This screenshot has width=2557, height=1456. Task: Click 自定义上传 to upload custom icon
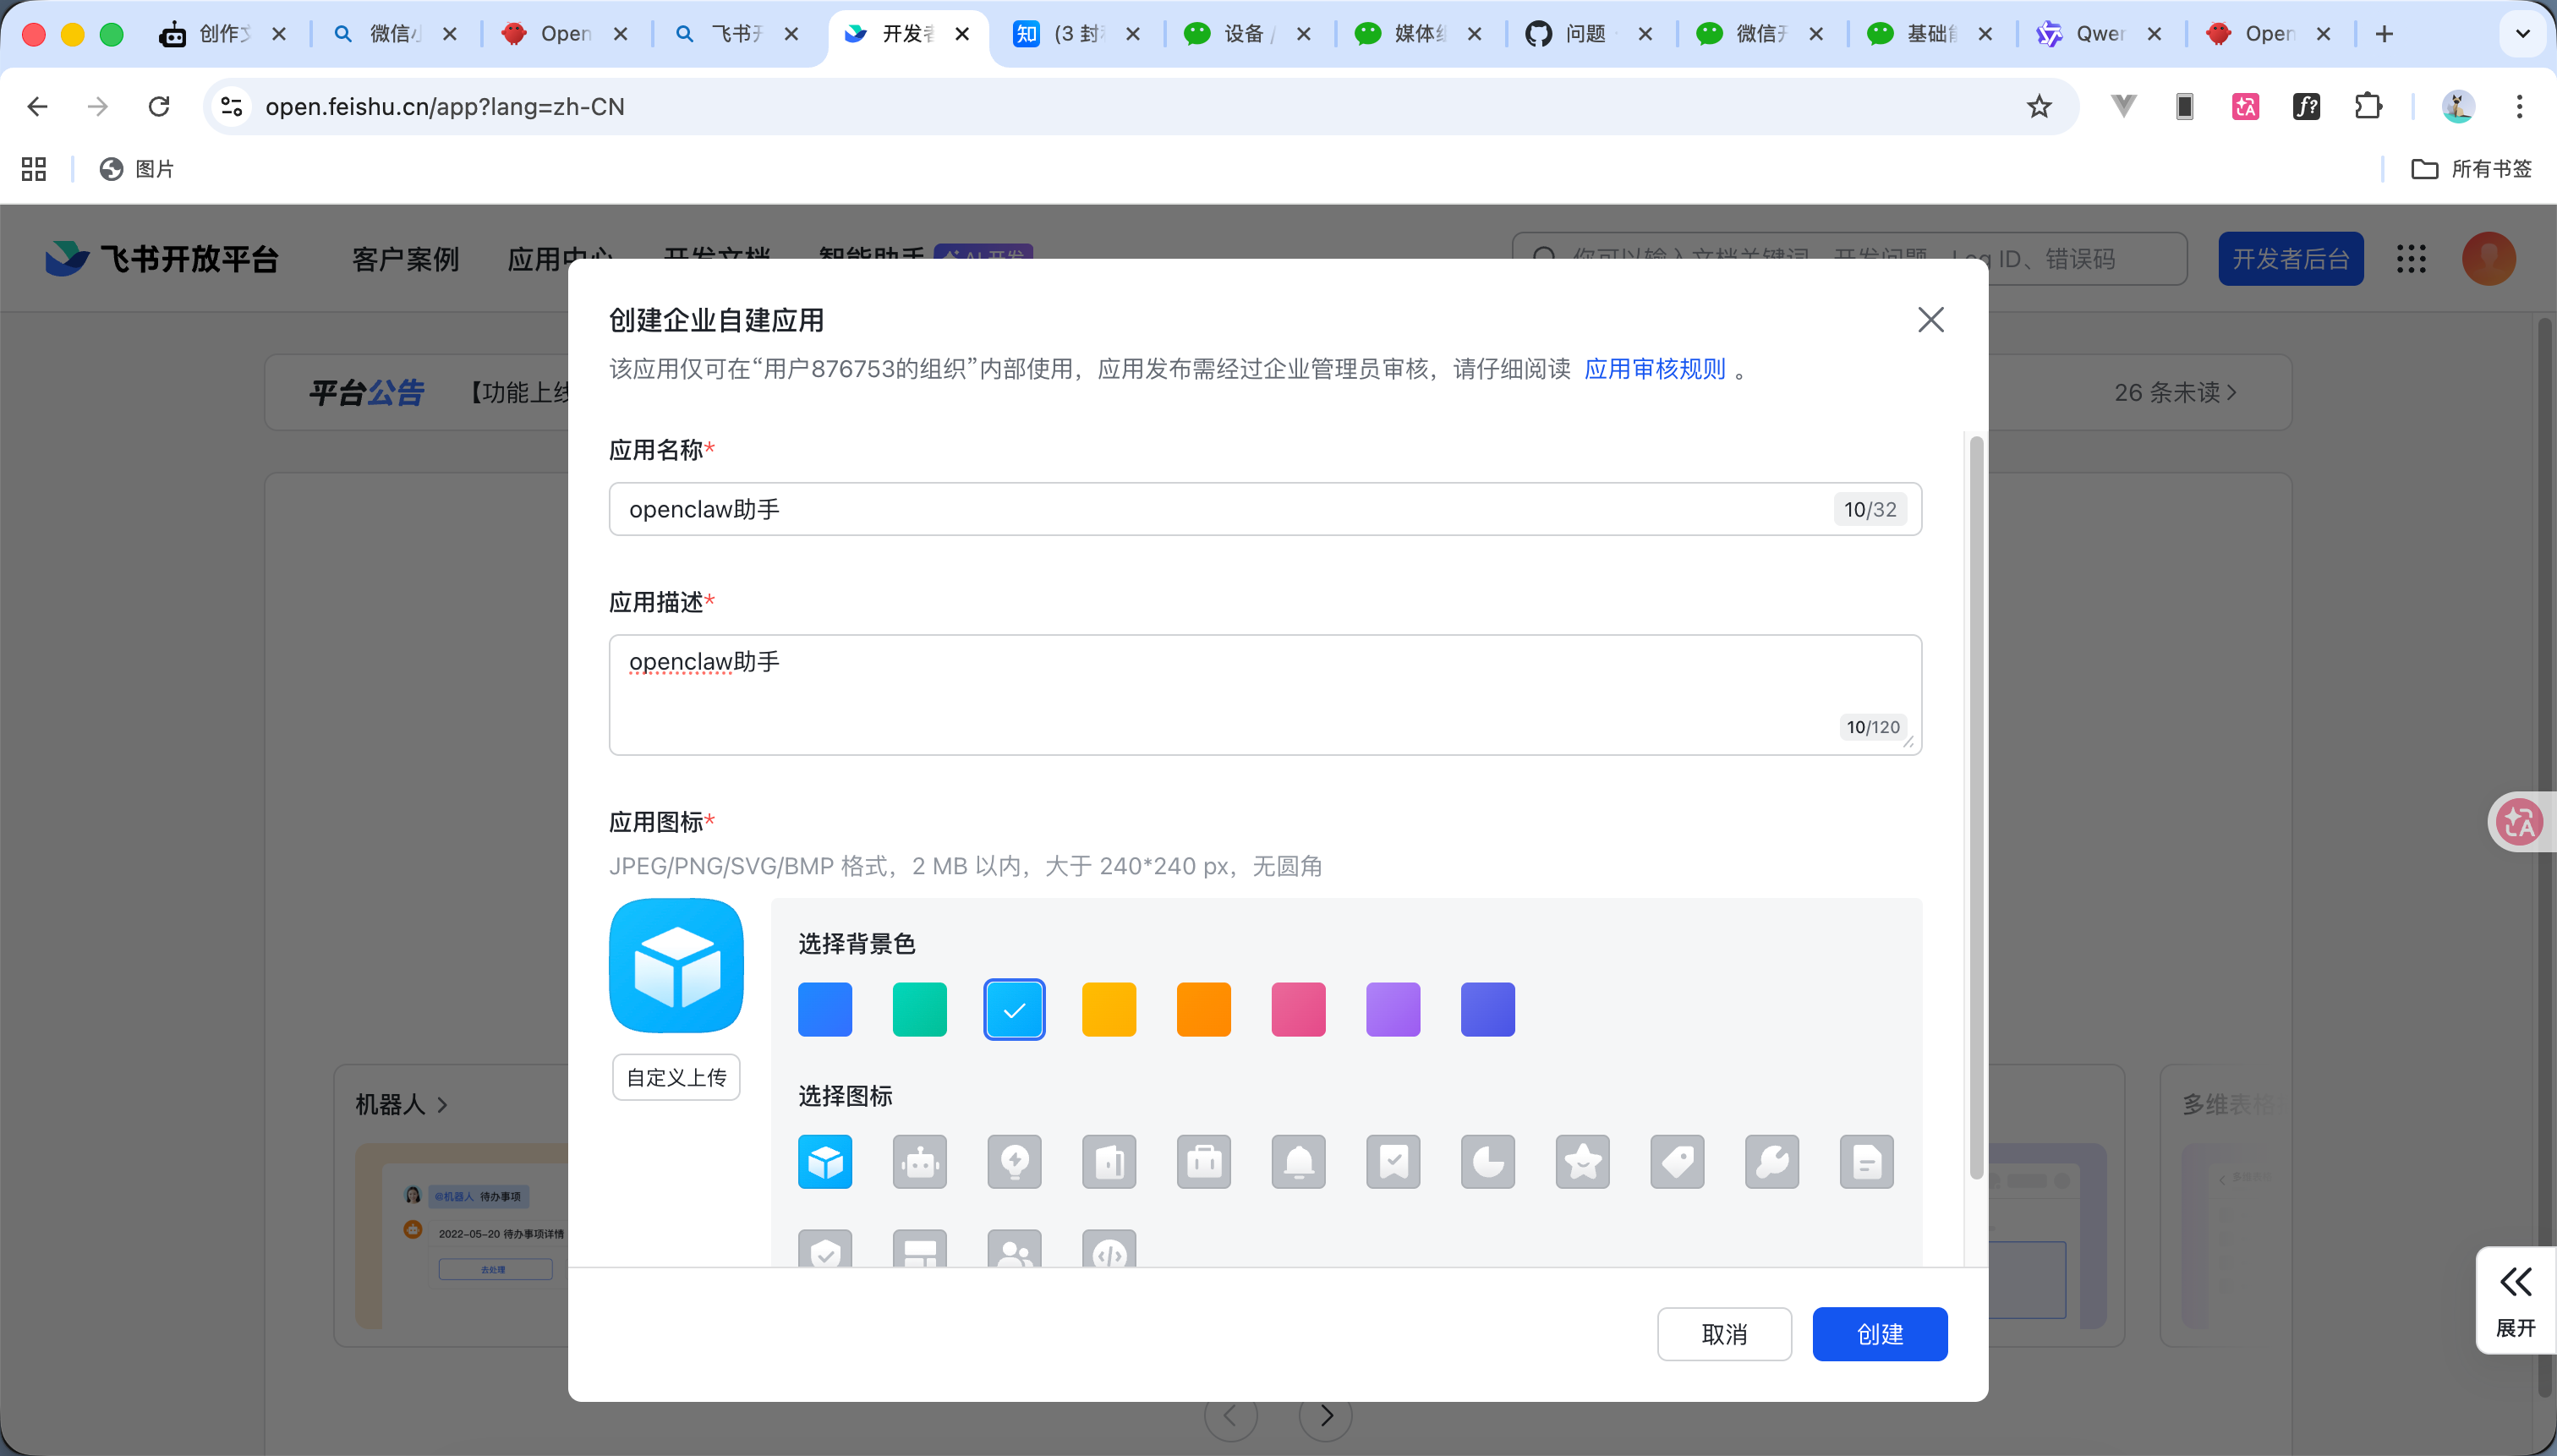[x=676, y=1076]
